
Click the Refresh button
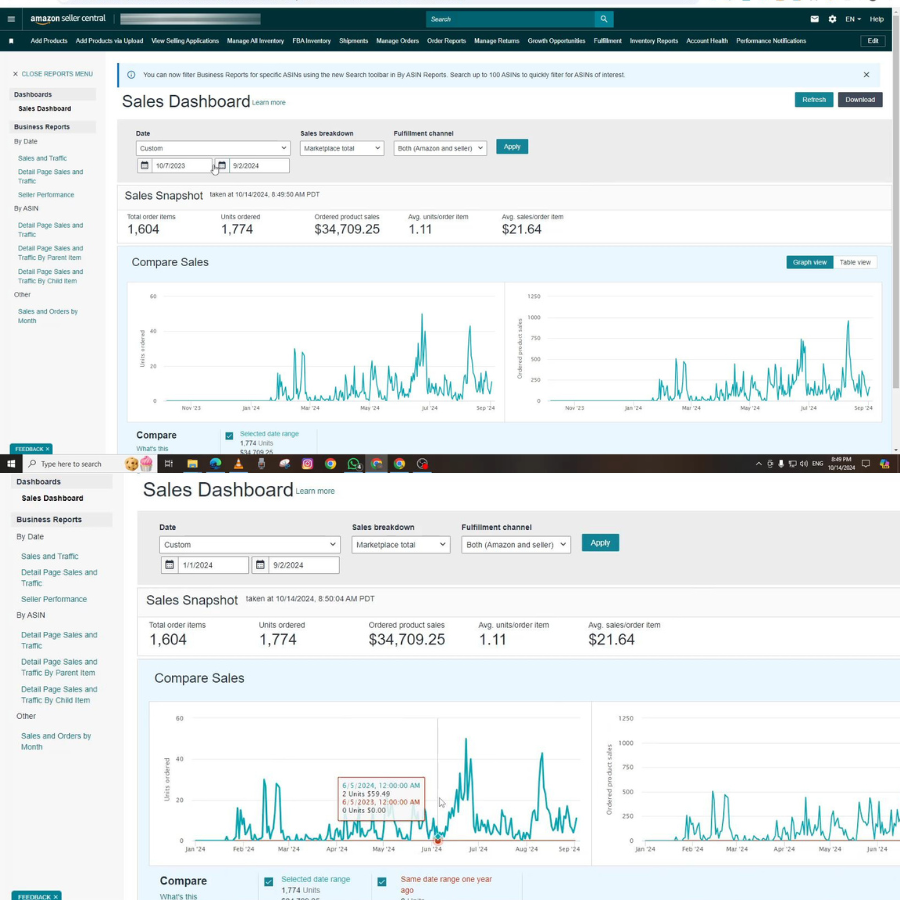pyautogui.click(x=813, y=99)
